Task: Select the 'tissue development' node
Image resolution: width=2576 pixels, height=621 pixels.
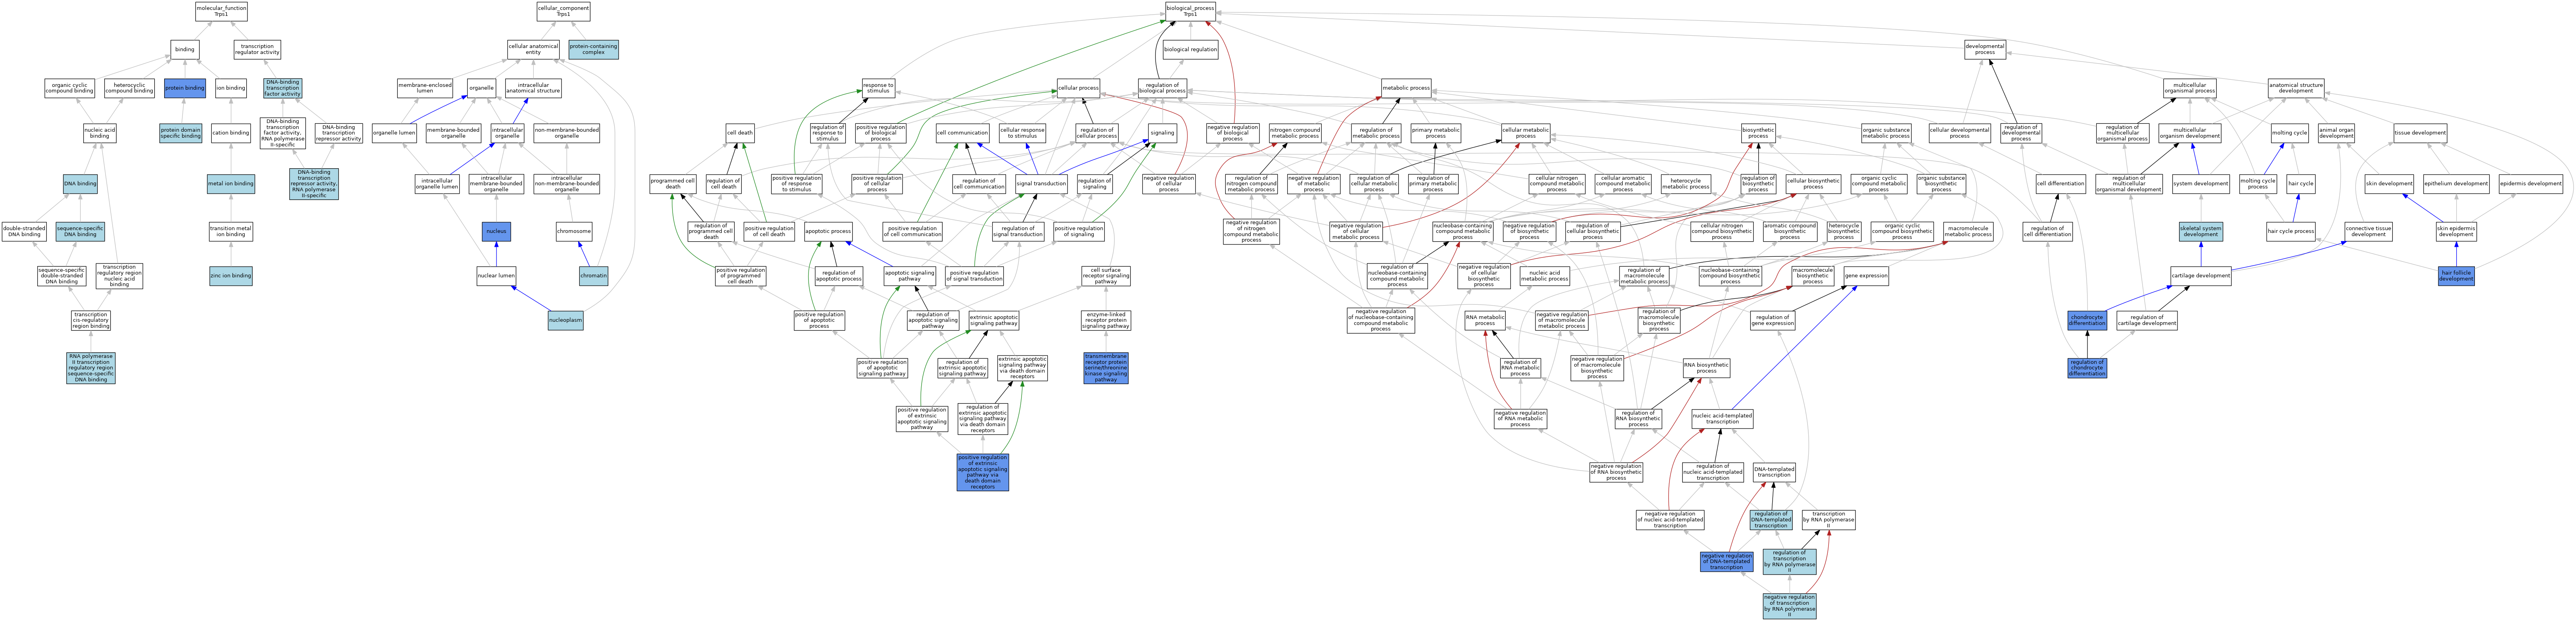Action: 2420,133
